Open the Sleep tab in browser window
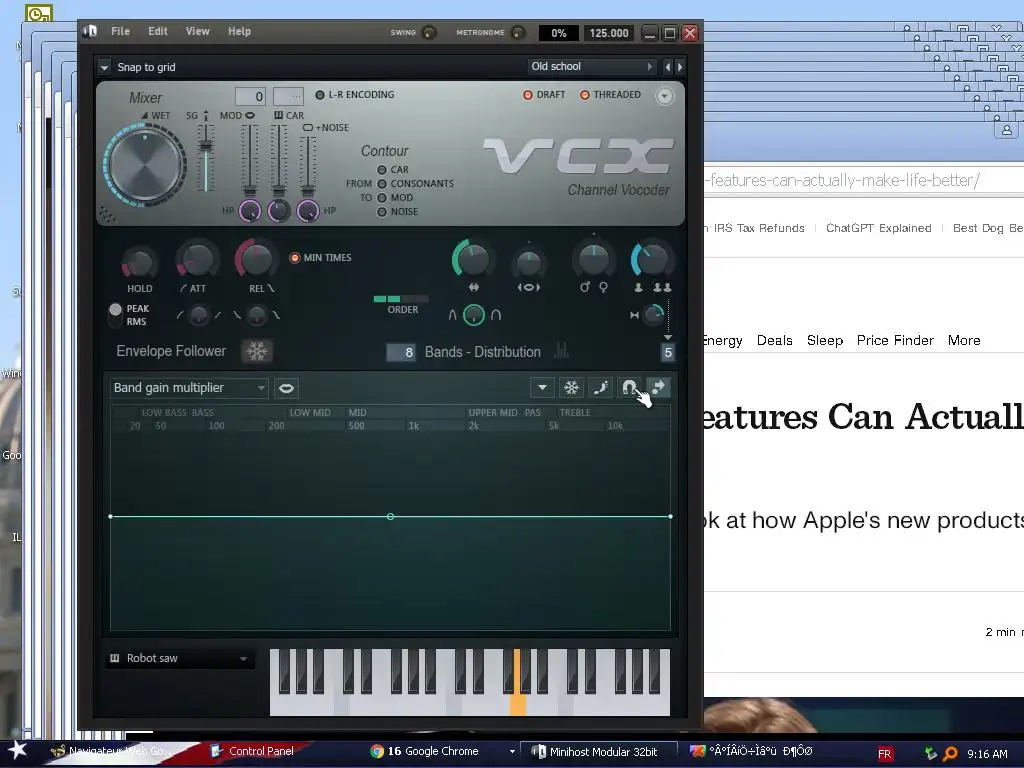The height and width of the screenshot is (768, 1024). (x=825, y=340)
